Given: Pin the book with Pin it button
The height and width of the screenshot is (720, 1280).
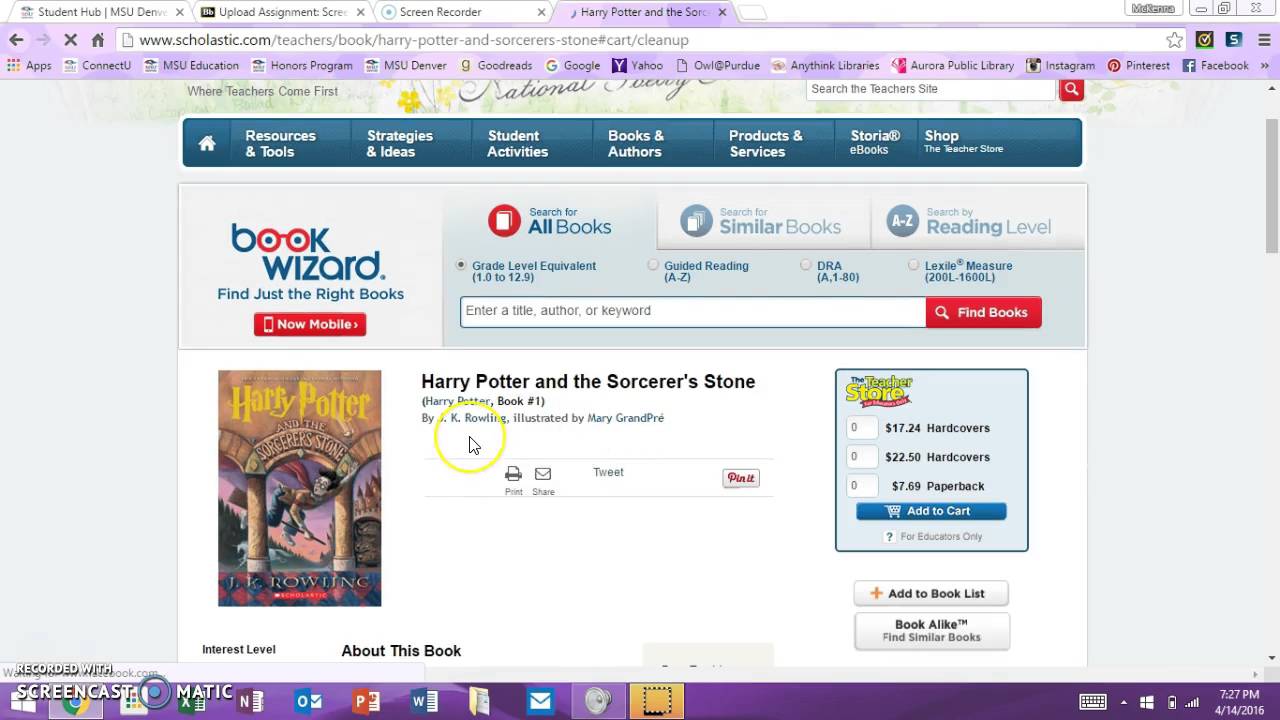Looking at the screenshot, I should pos(741,478).
